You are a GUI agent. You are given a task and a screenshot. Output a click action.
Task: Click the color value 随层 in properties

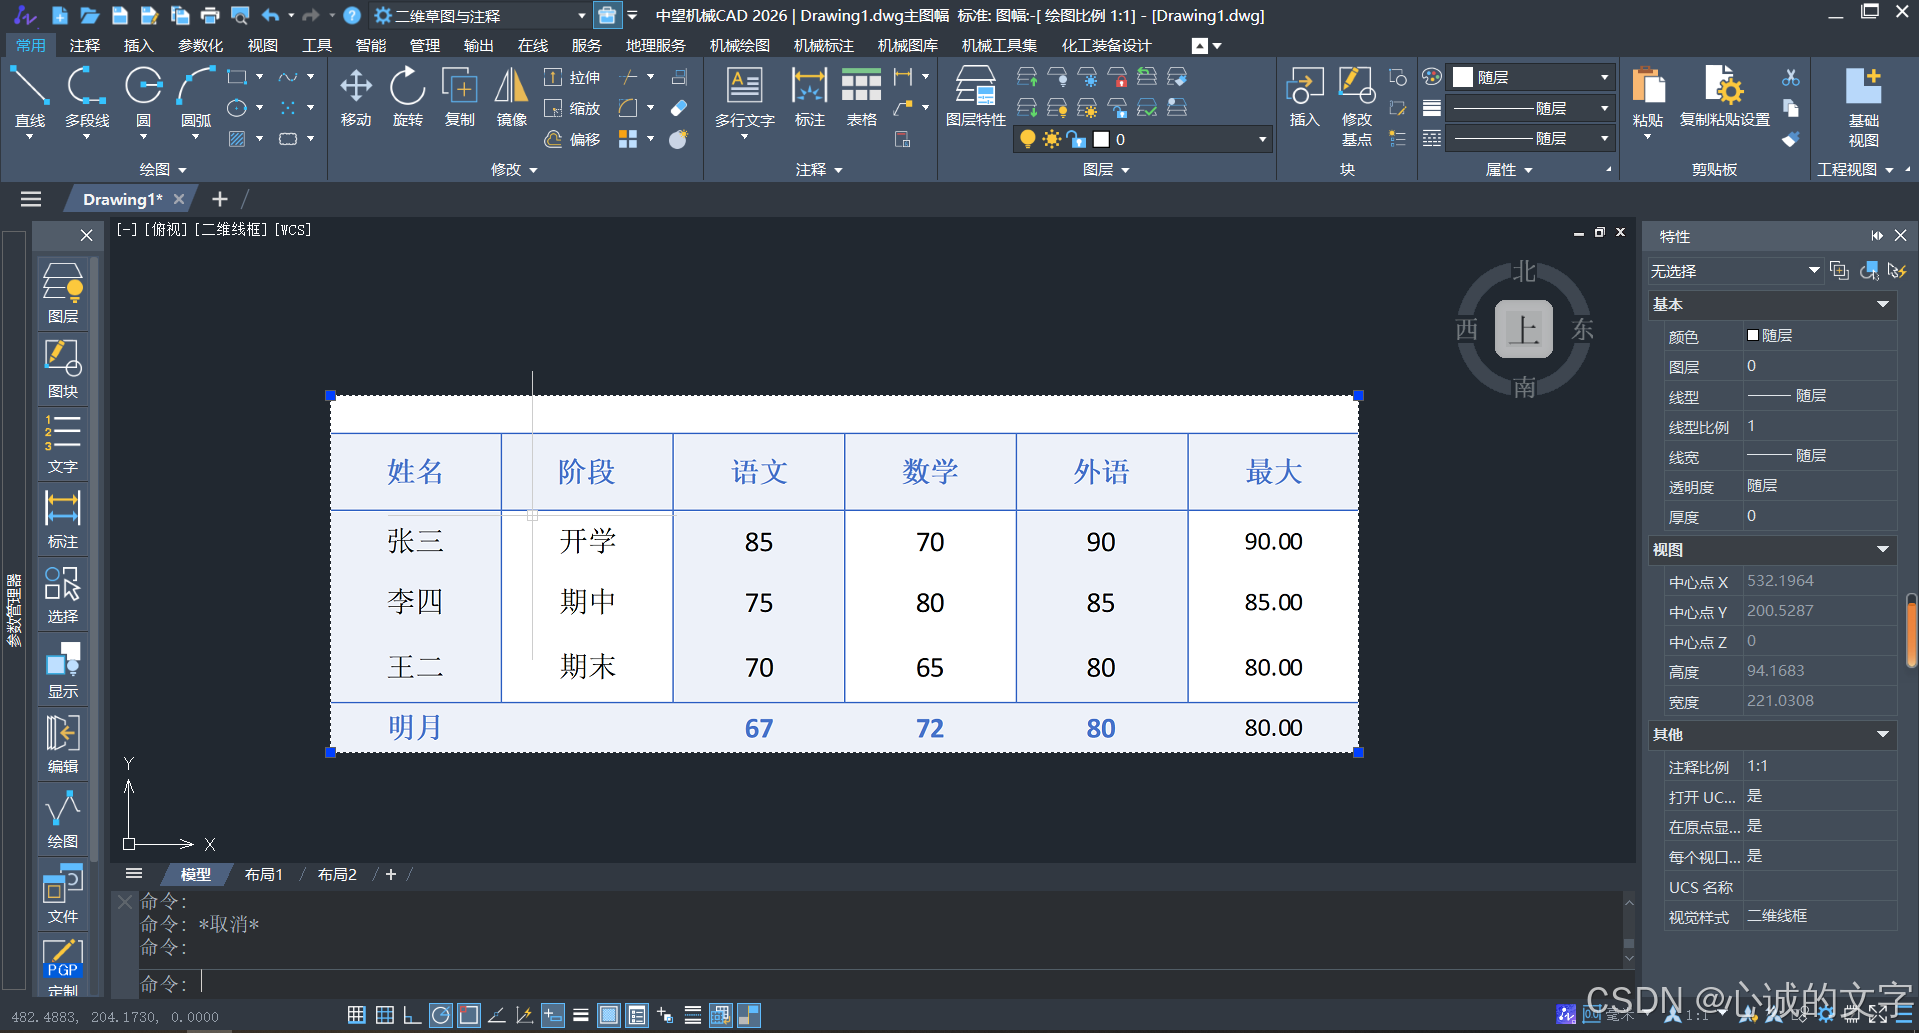coord(1820,336)
